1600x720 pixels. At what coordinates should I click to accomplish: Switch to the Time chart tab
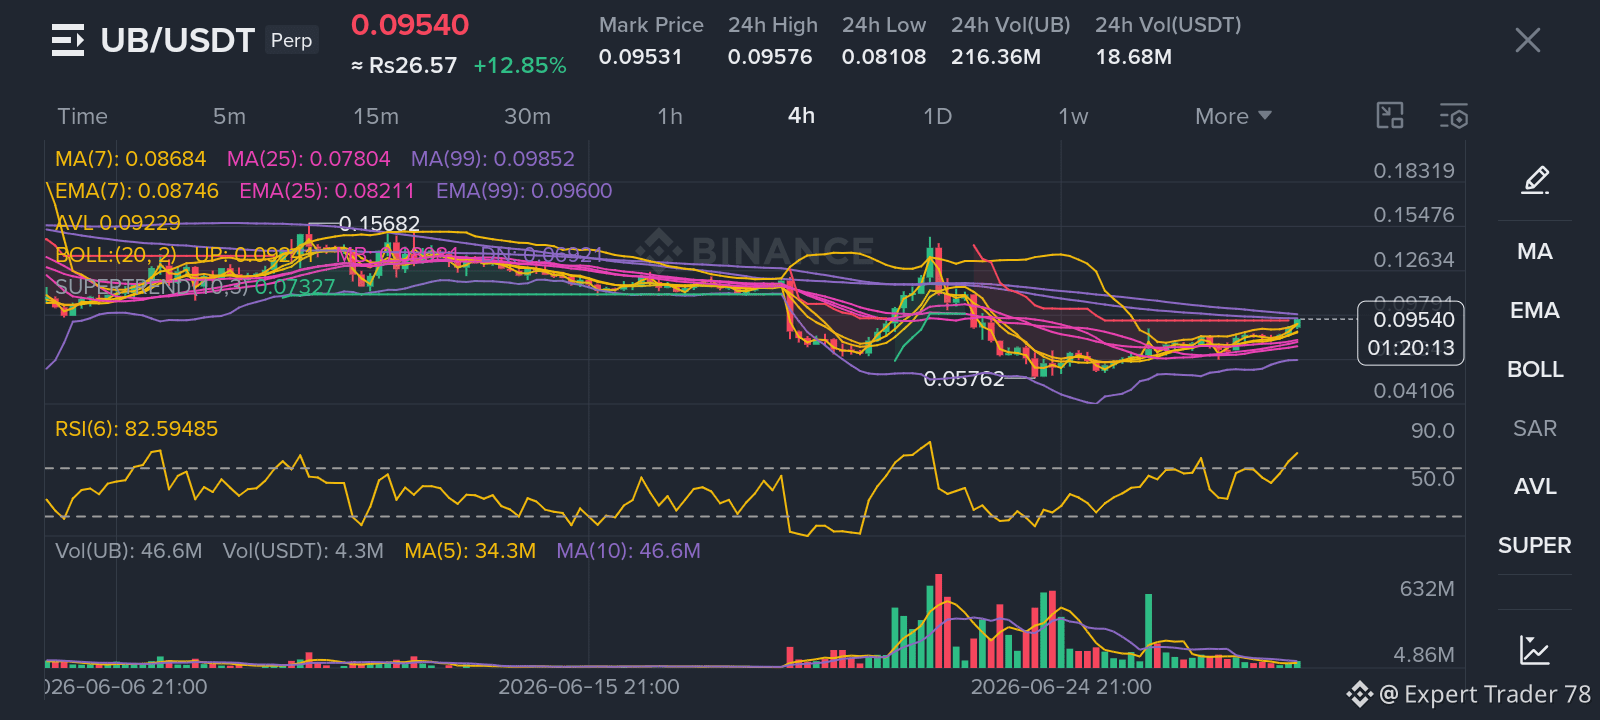pos(82,116)
